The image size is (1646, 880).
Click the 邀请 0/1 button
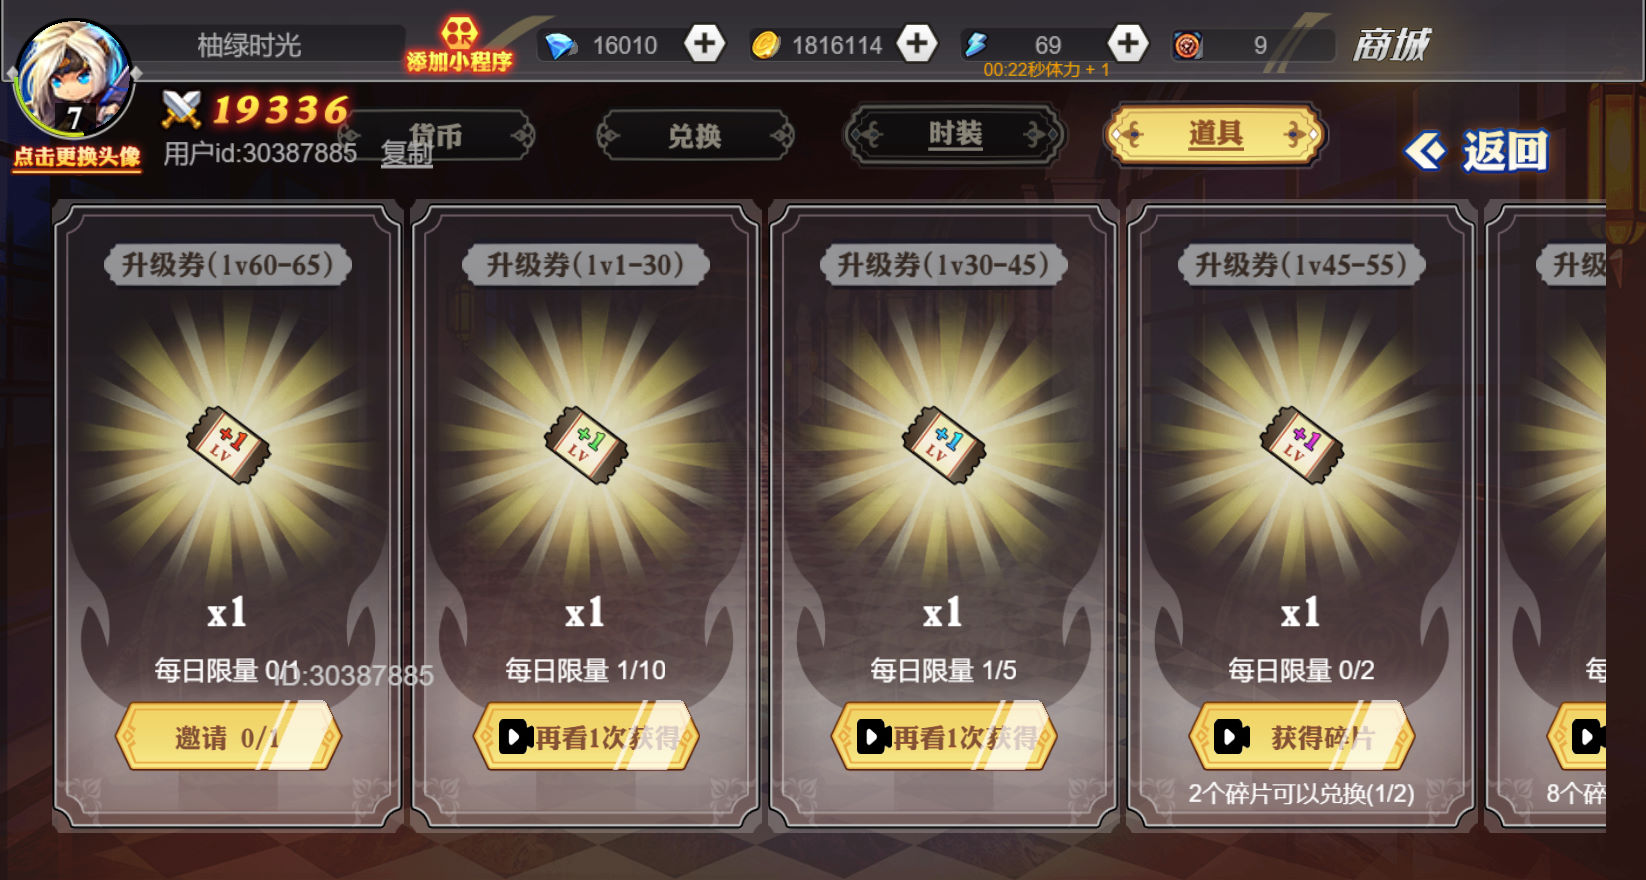228,737
